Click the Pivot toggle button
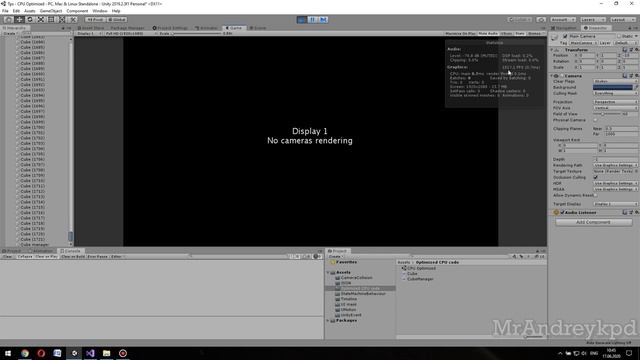640x360 pixels. [x=95, y=20]
